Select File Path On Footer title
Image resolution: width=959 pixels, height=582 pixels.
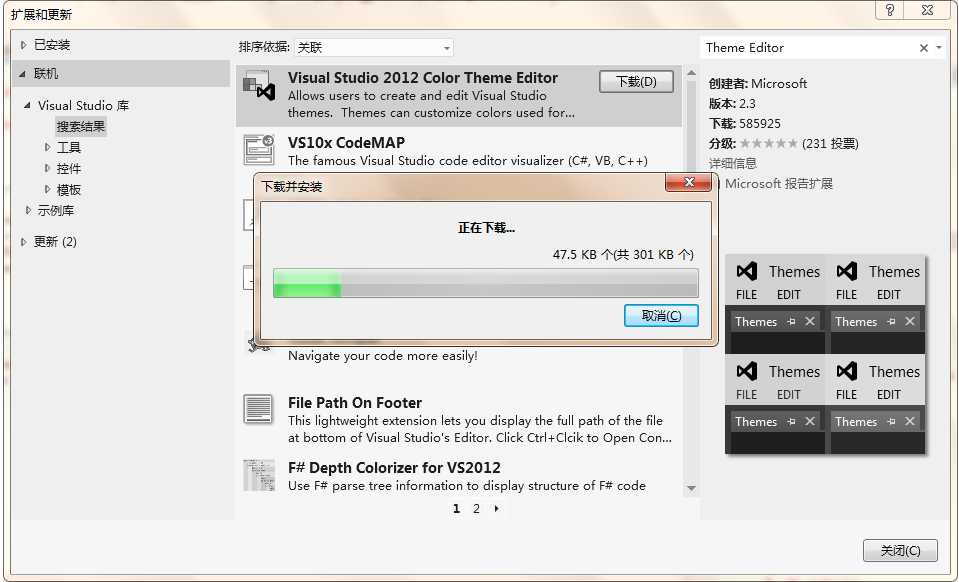pos(355,403)
